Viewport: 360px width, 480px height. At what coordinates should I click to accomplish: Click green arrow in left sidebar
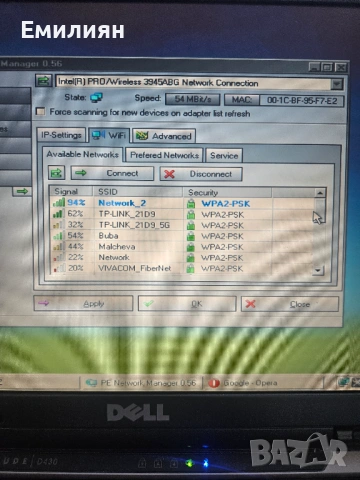(22, 191)
